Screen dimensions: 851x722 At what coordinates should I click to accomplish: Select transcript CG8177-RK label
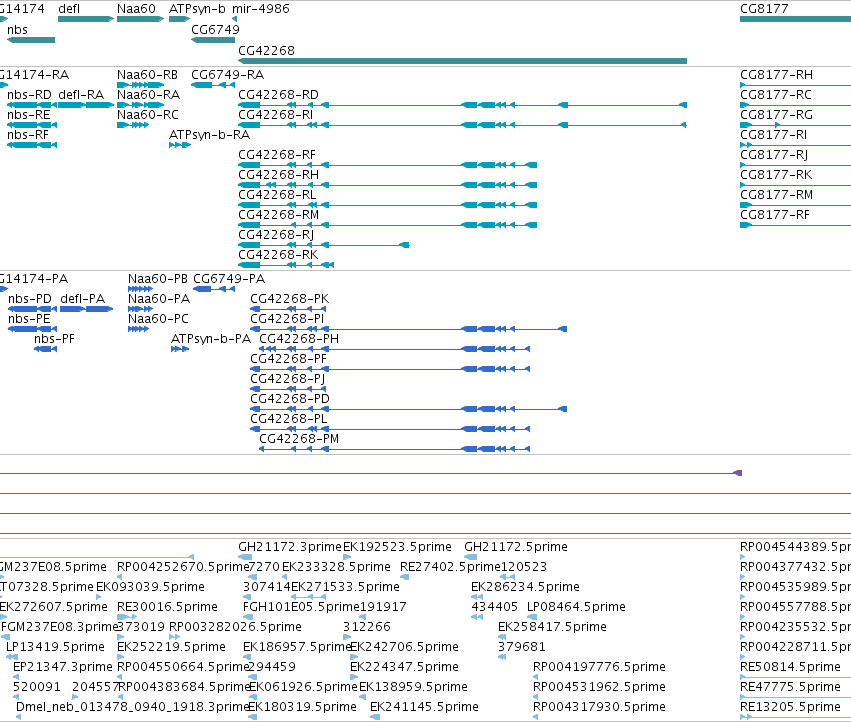[776, 175]
